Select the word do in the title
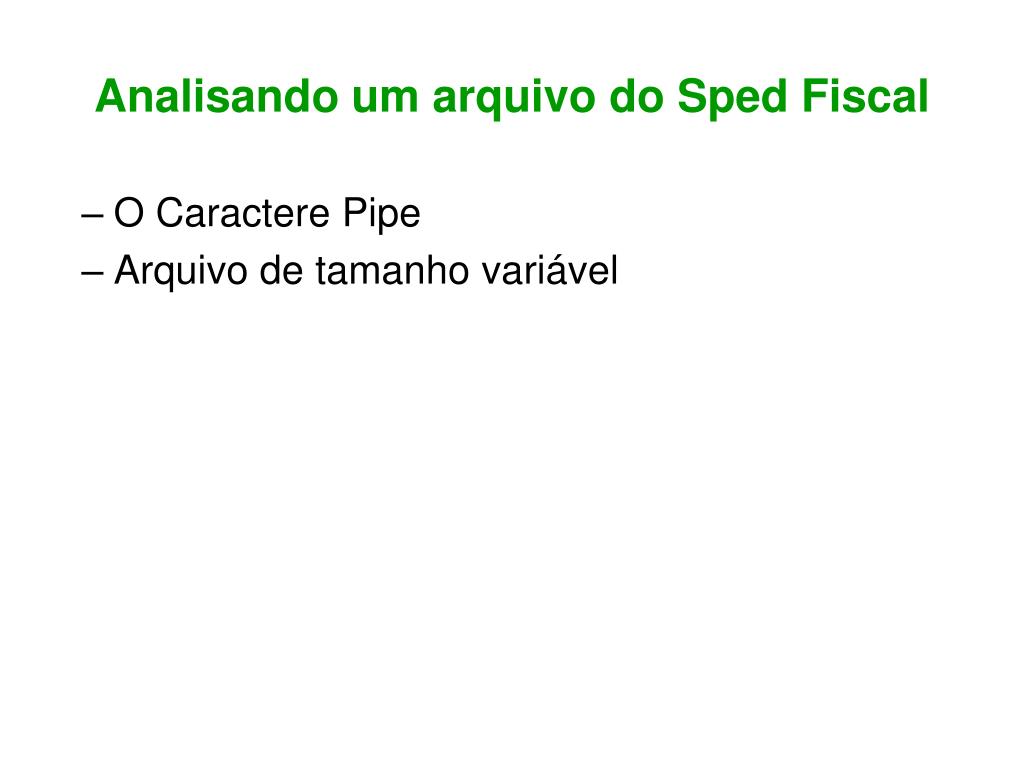Viewport: 1024px width, 768px height. tap(635, 97)
